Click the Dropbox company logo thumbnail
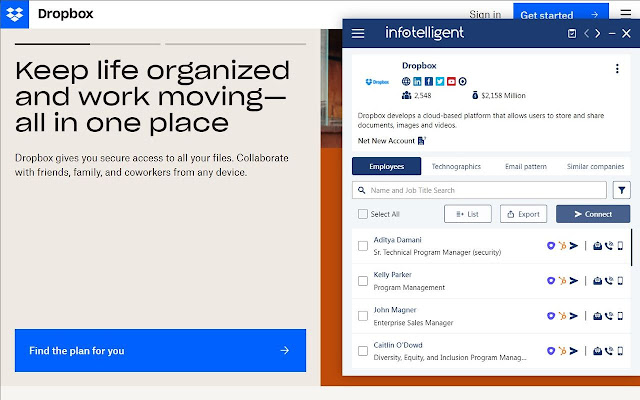640x400 pixels. tap(377, 82)
